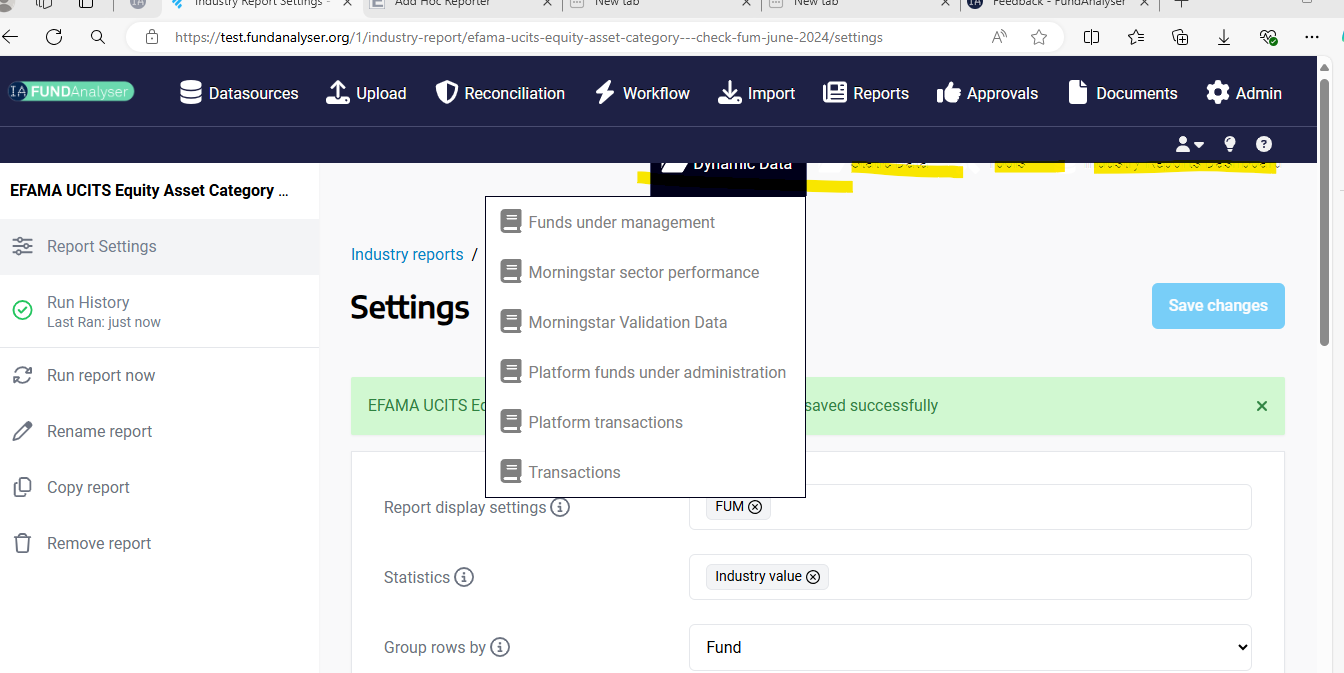1344x673 pixels.
Task: Click the Save changes button
Action: point(1217,306)
